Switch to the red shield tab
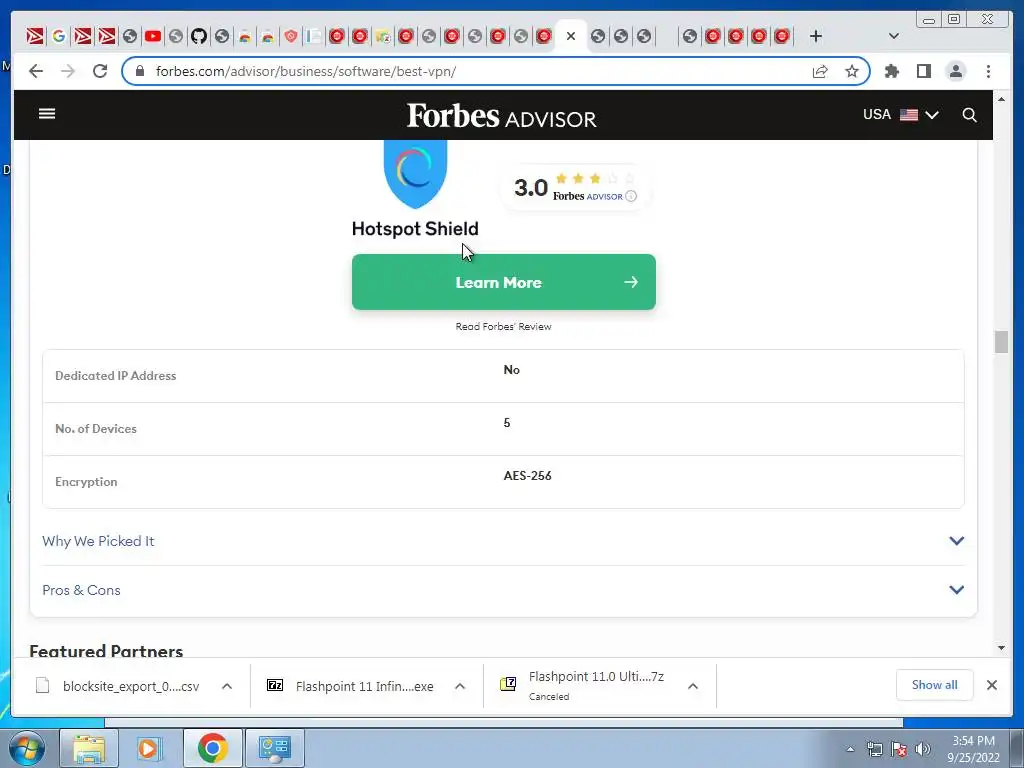Screen dimensions: 1024x768 [x=291, y=36]
